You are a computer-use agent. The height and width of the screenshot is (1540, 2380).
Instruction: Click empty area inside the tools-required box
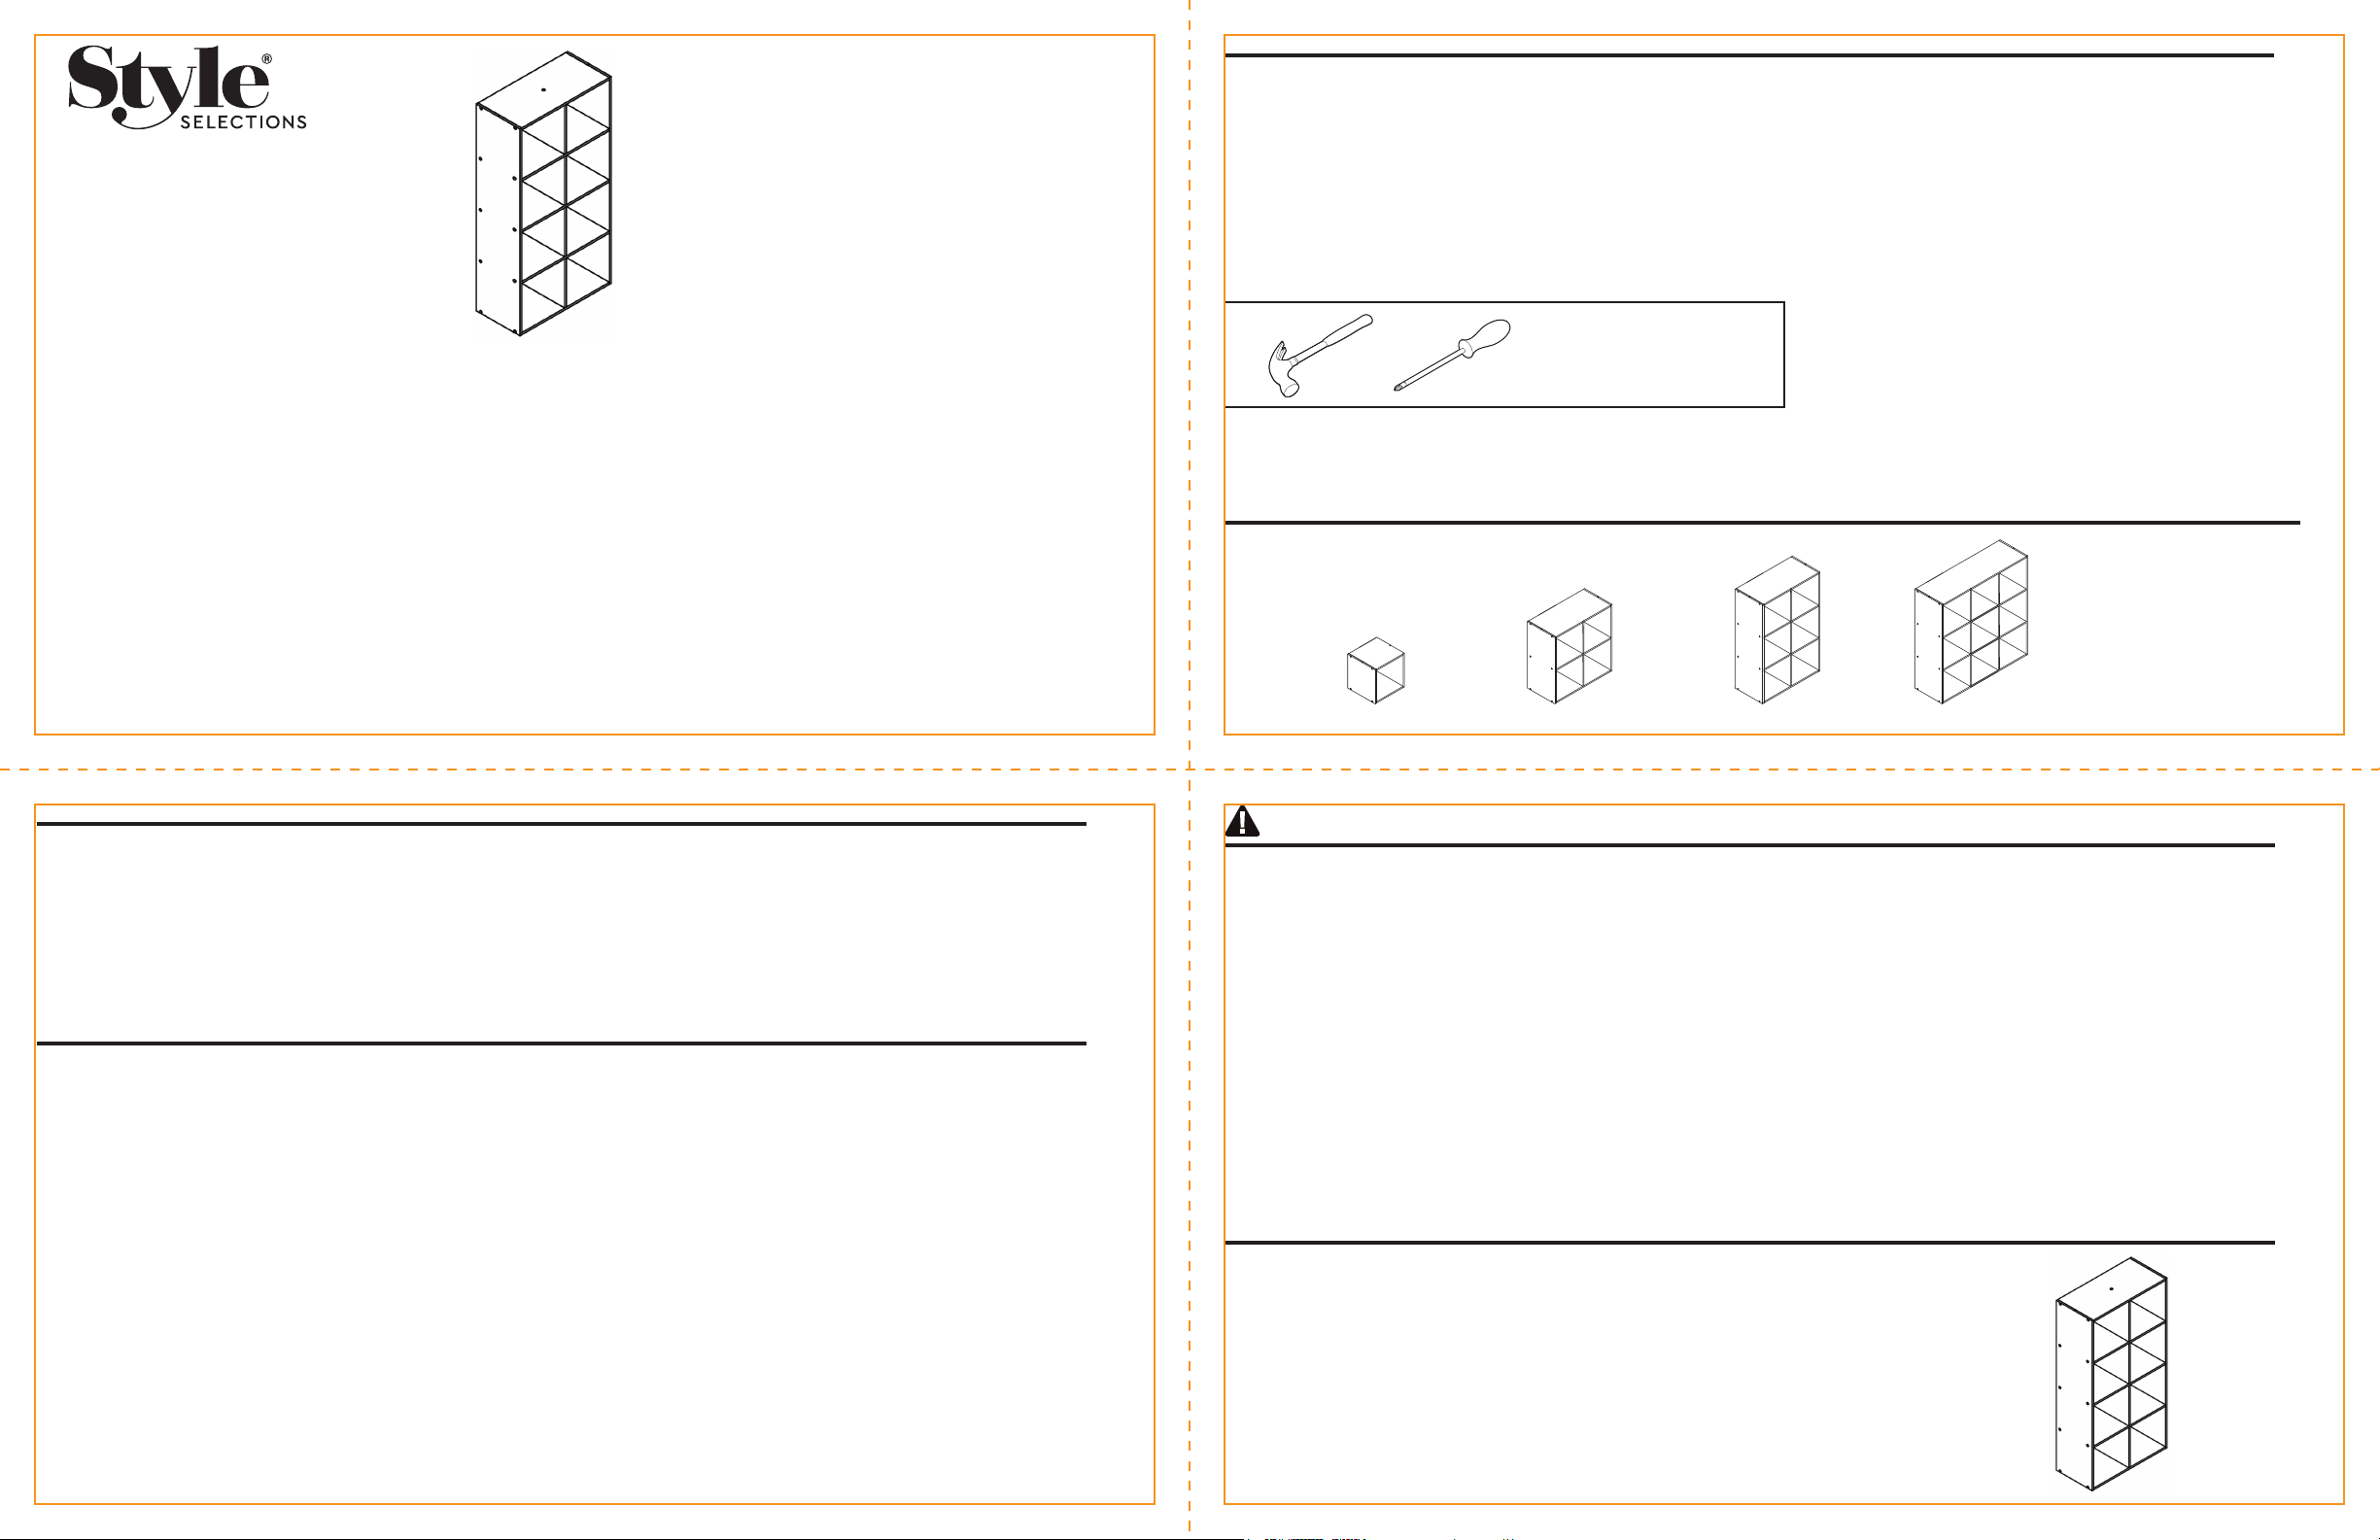pyautogui.click(x=1650, y=355)
